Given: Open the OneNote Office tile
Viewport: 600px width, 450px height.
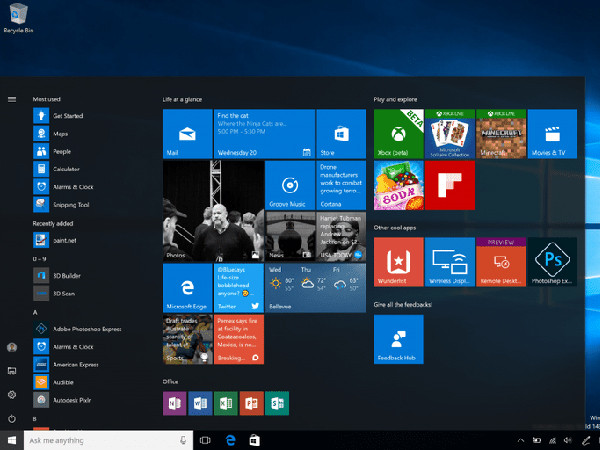Looking at the screenshot, I should [174, 403].
